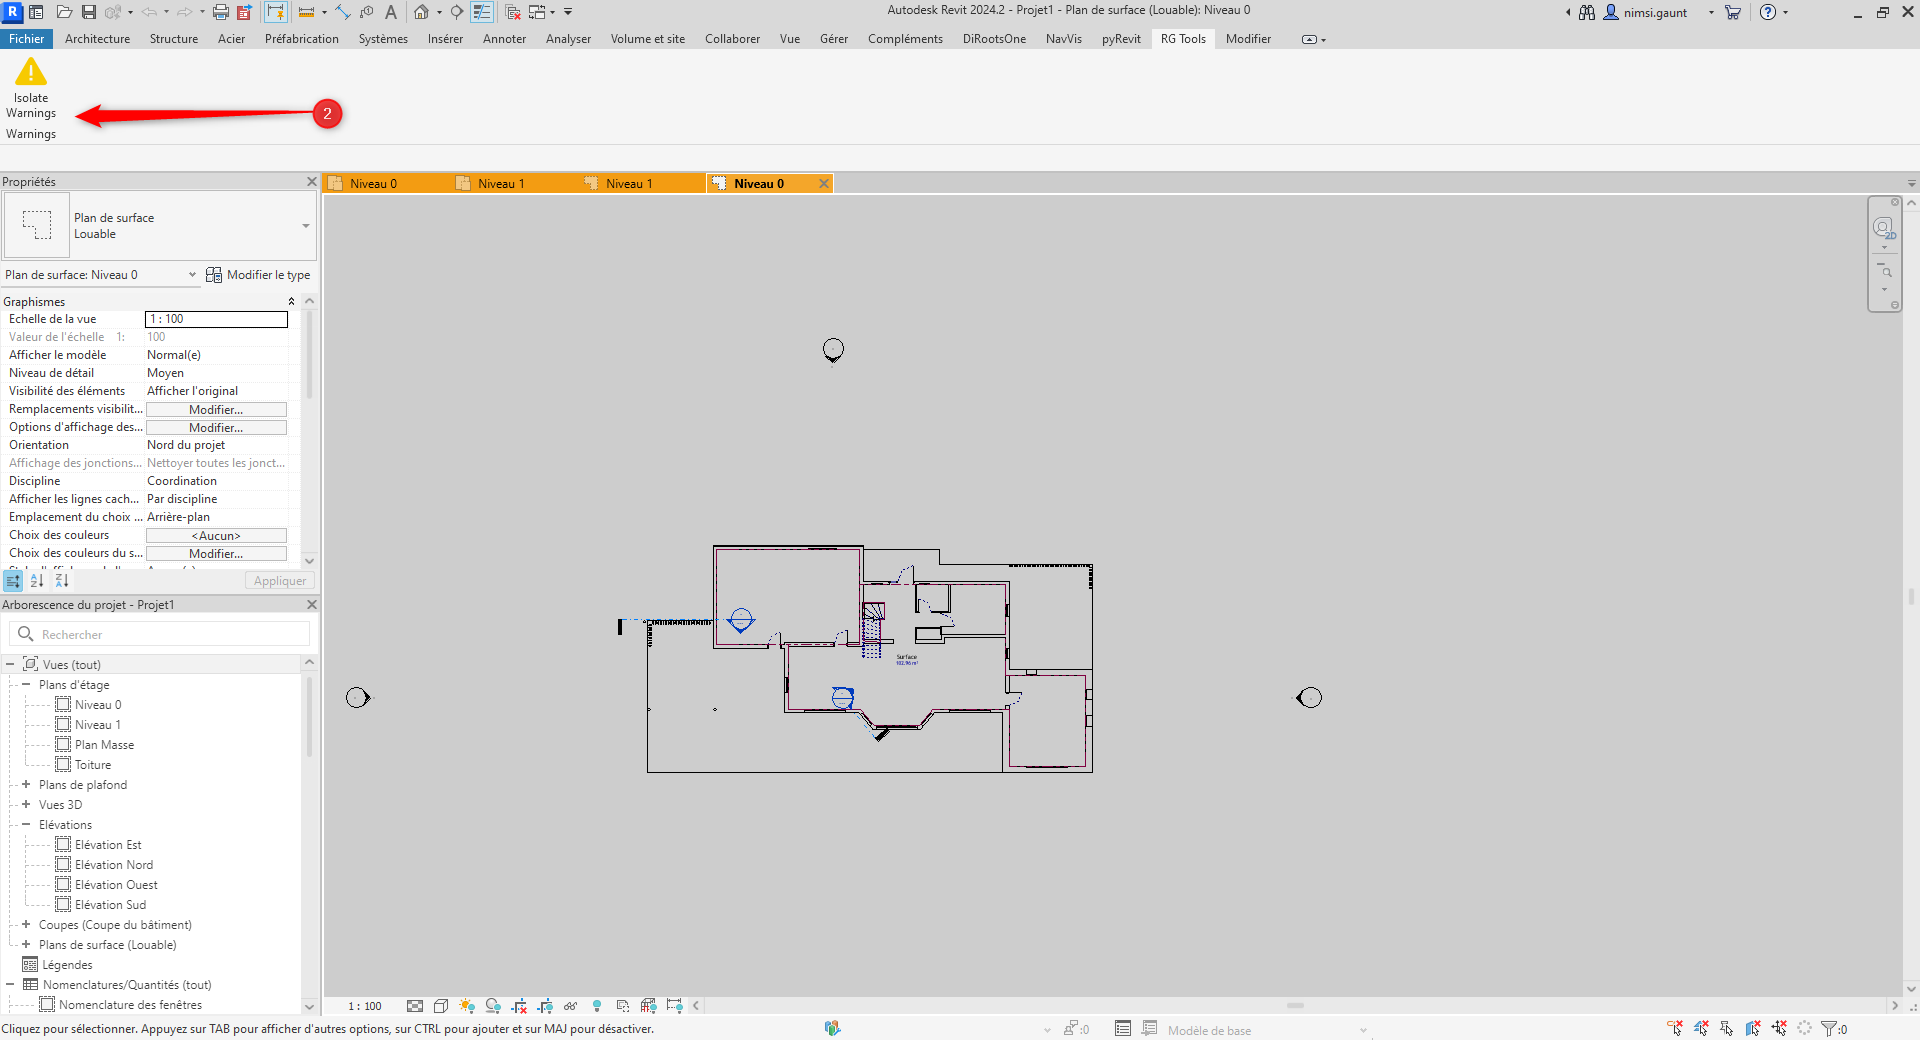Toggle Sun Path in the view control bar
The height and width of the screenshot is (1040, 1920).
467,1006
